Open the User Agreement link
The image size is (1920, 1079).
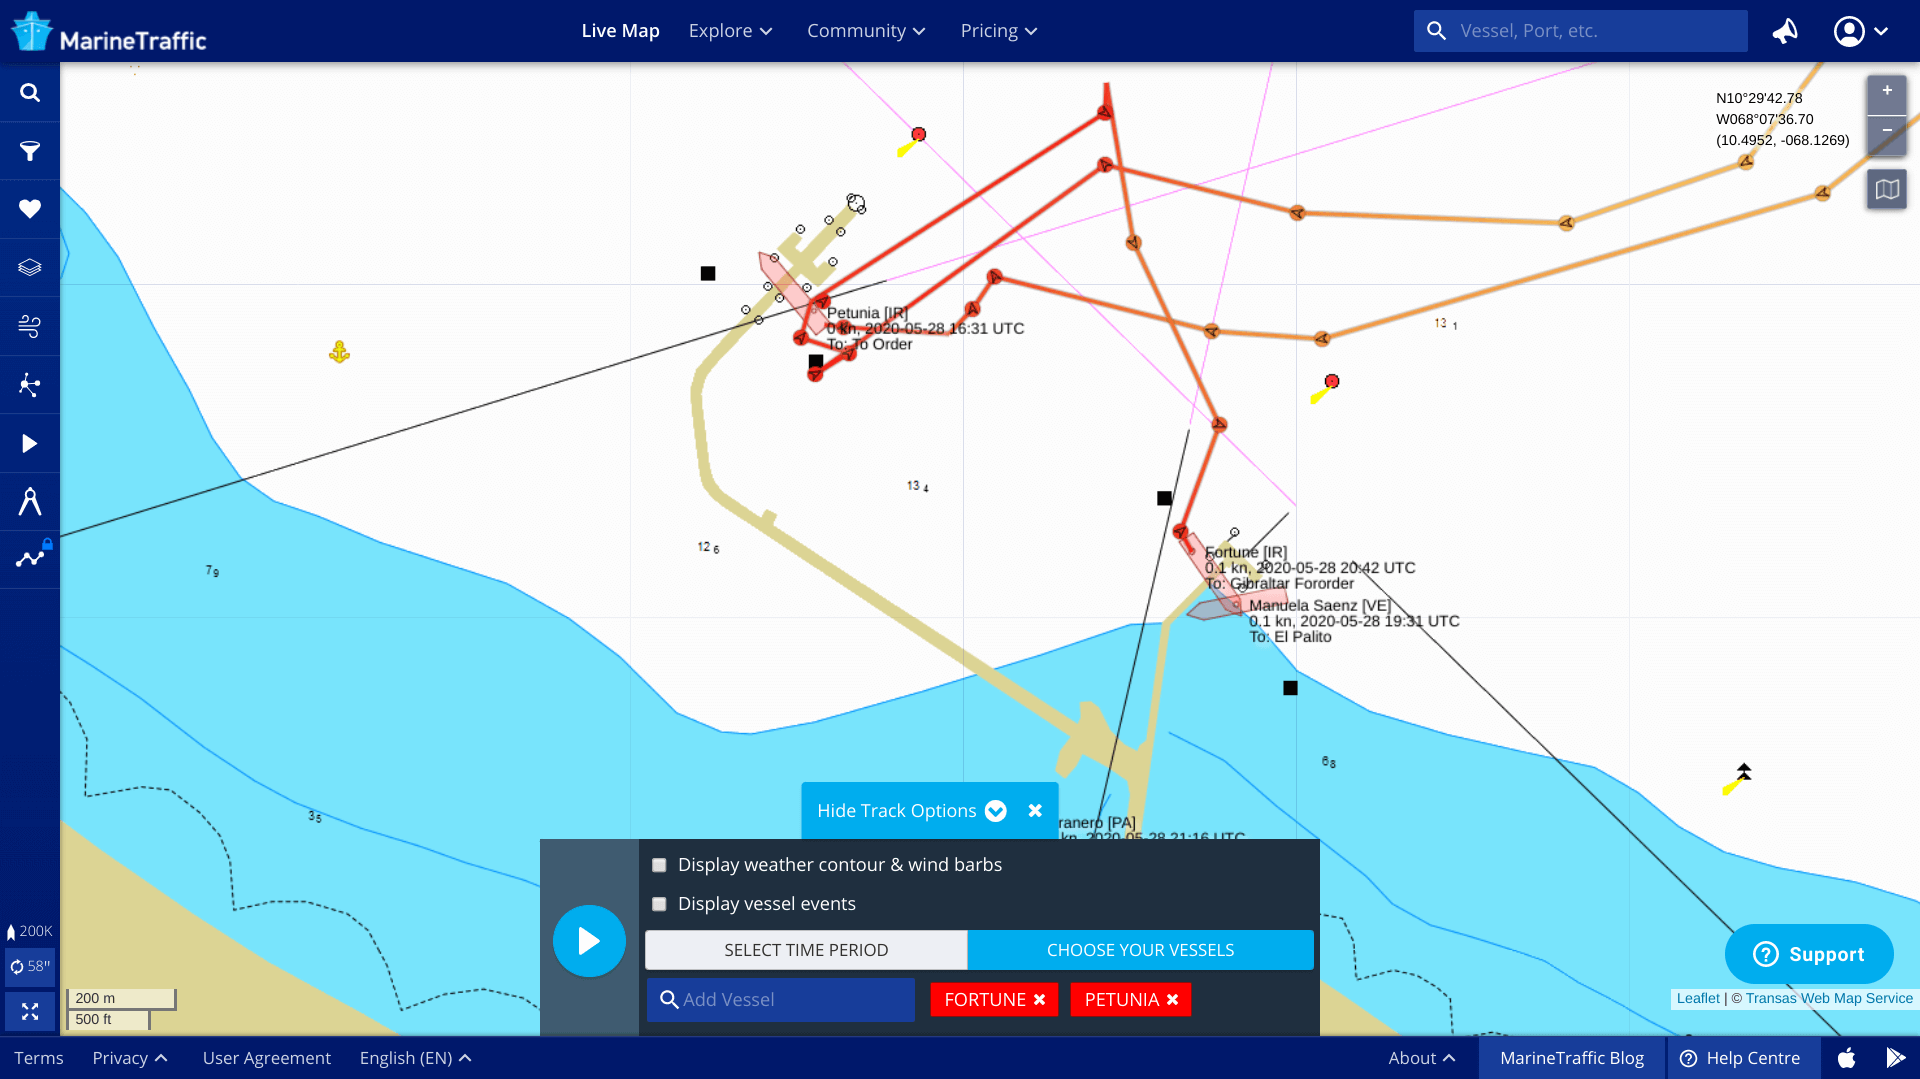[267, 1058]
